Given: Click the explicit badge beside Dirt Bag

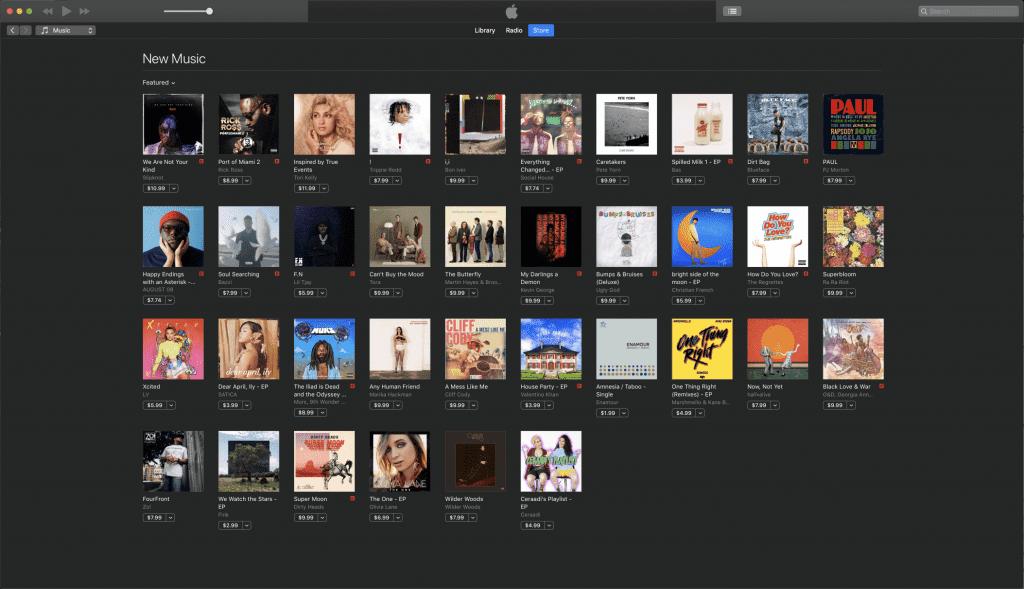Looking at the screenshot, I should pyautogui.click(x=806, y=161).
